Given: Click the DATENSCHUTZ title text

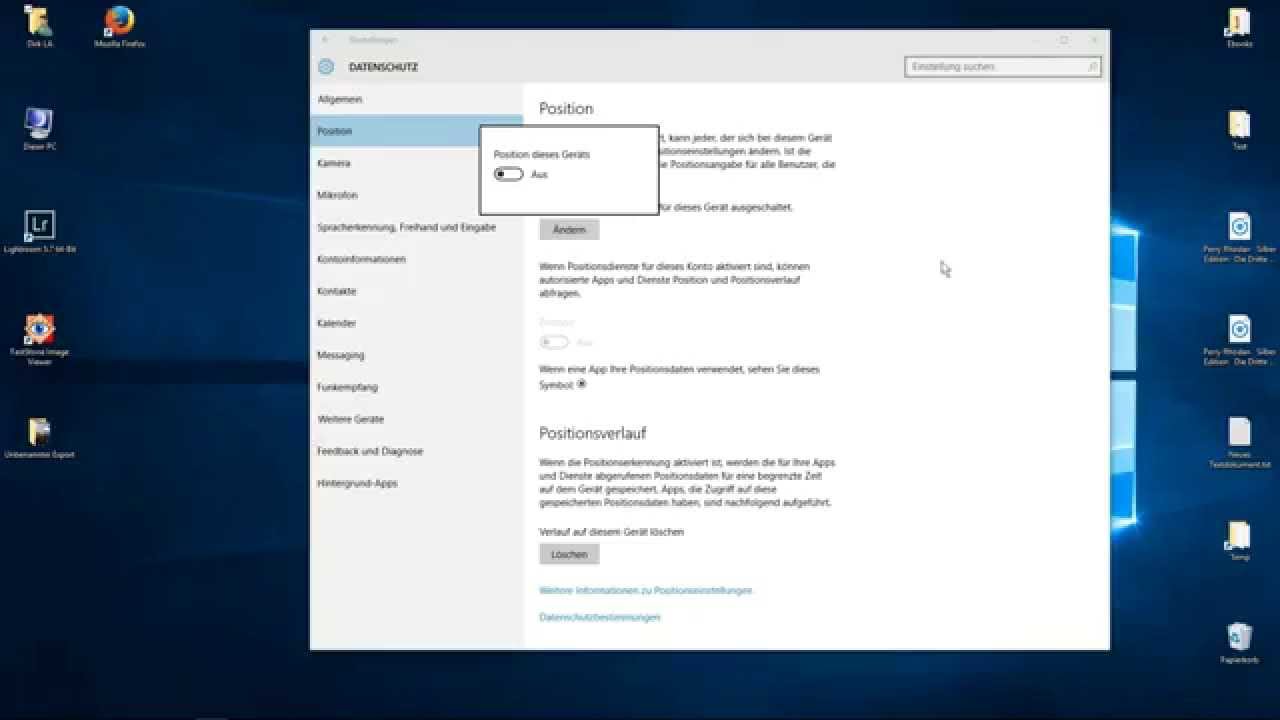Looking at the screenshot, I should [383, 67].
